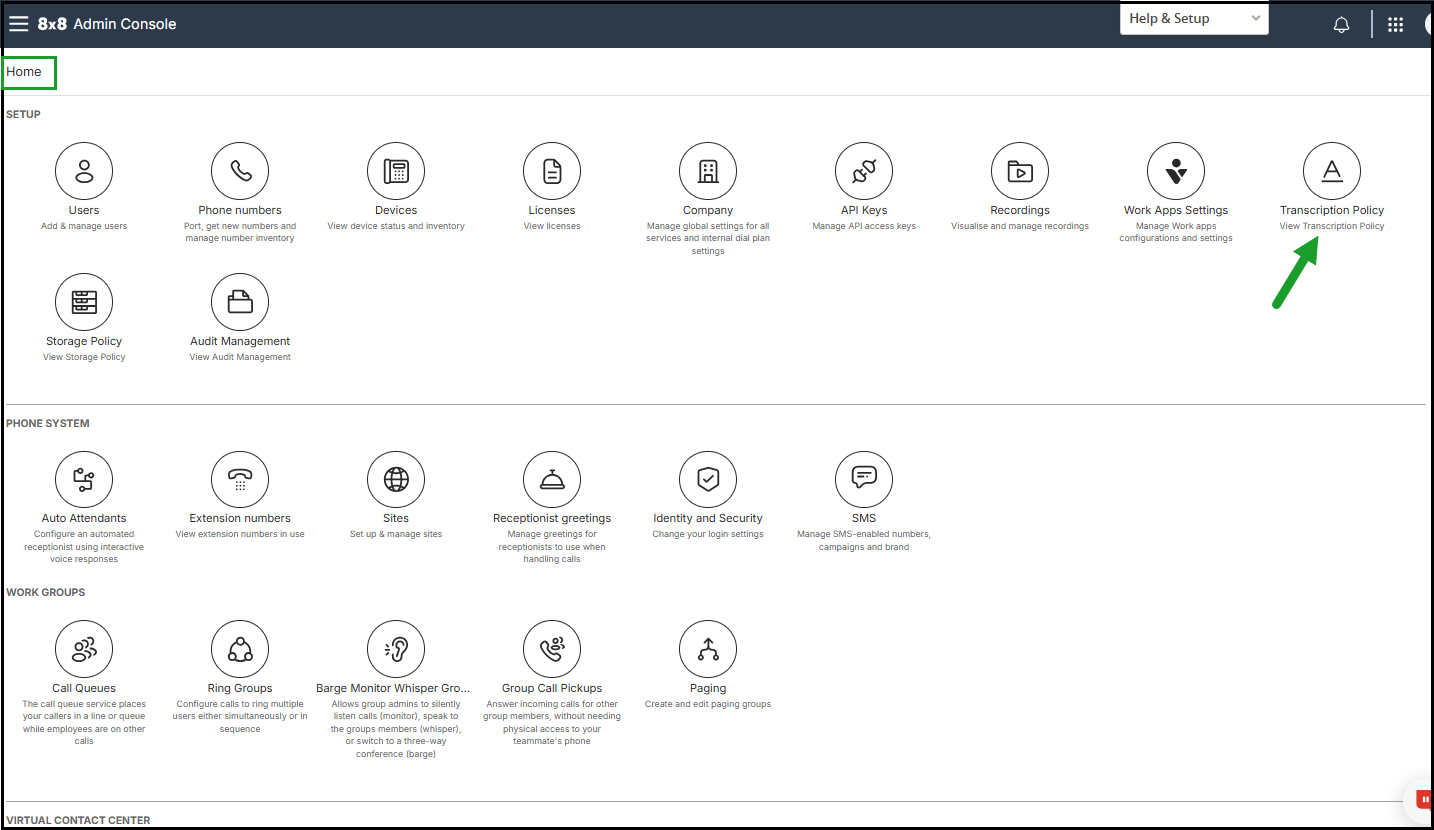
Task: Open the Audit Management icon
Action: point(240,302)
